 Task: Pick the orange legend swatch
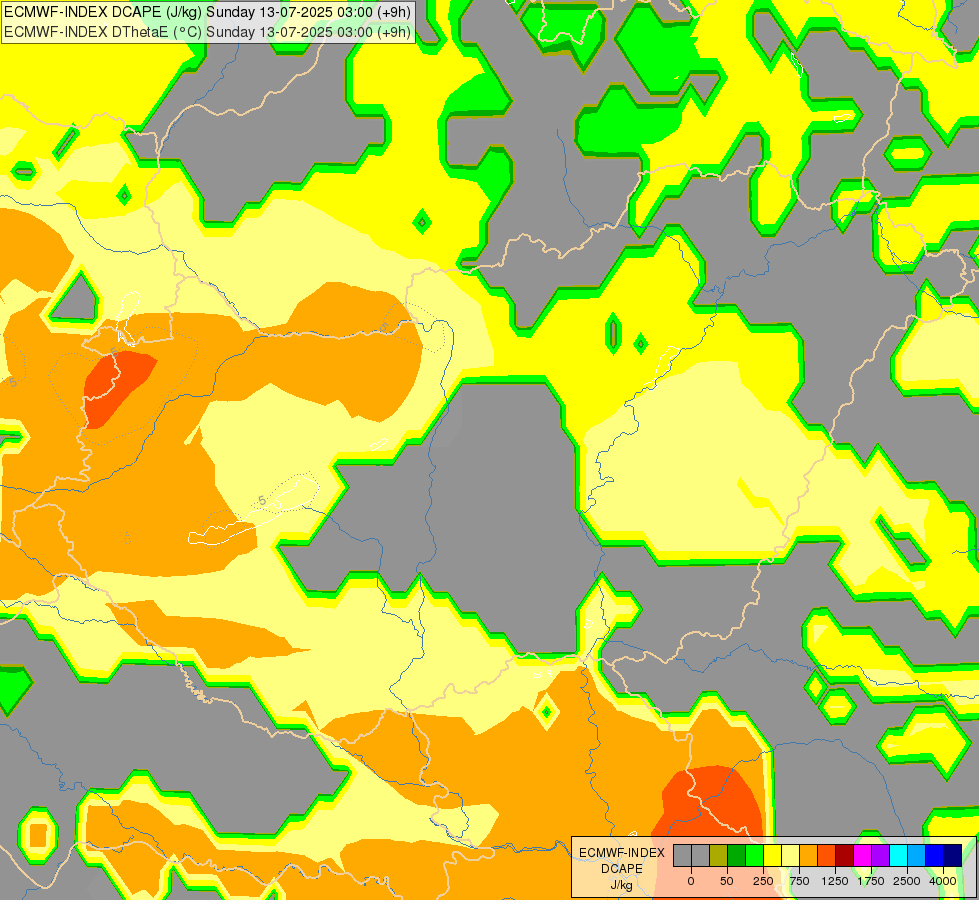809,856
